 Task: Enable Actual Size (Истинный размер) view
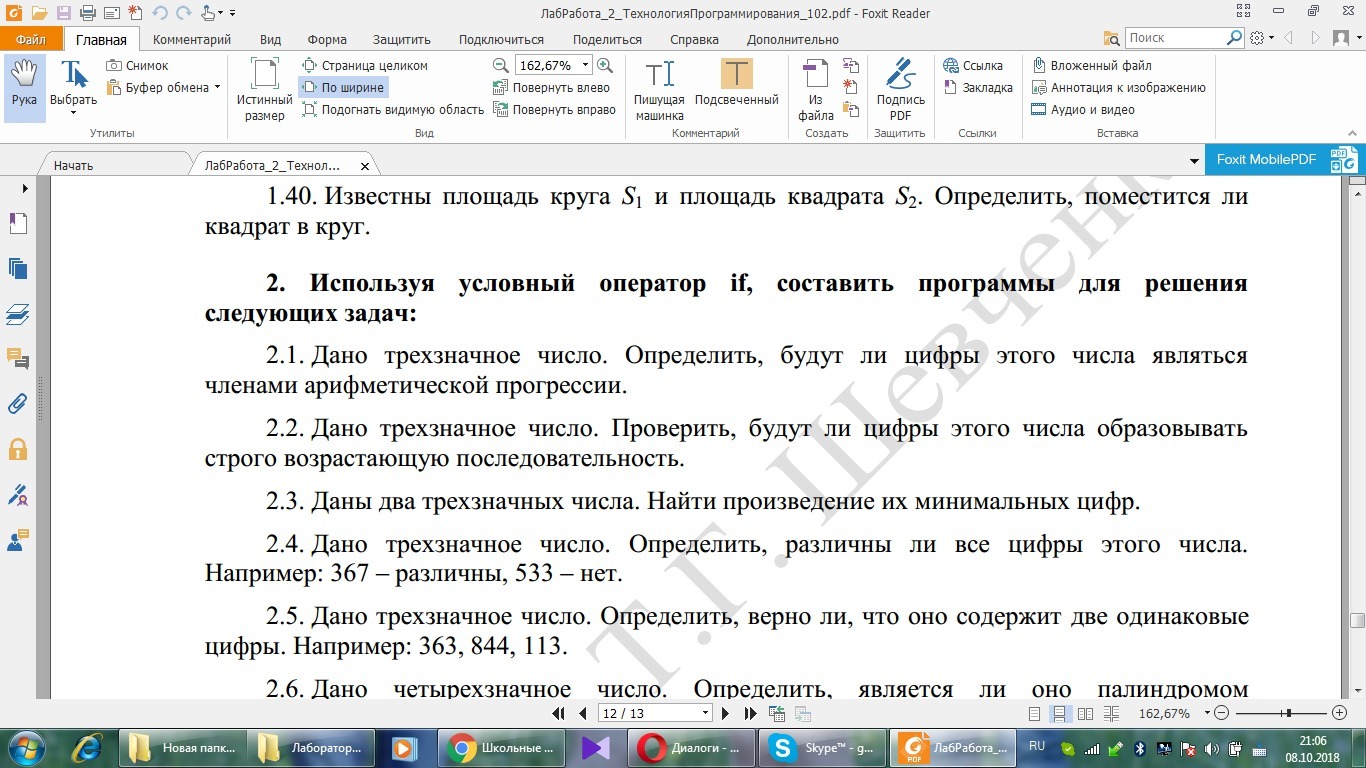click(x=264, y=90)
